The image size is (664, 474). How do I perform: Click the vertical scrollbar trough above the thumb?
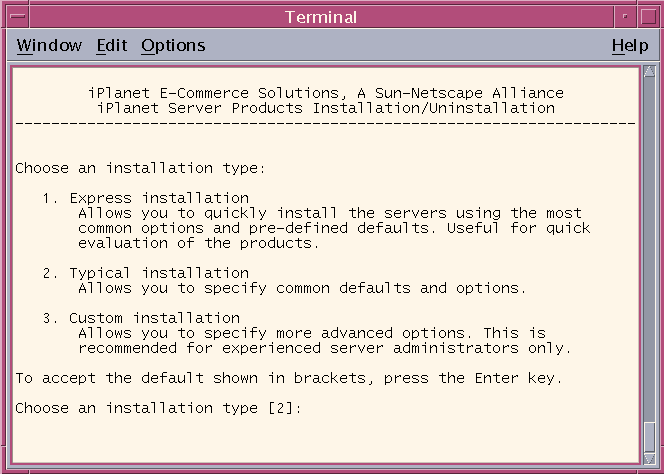[649, 249]
